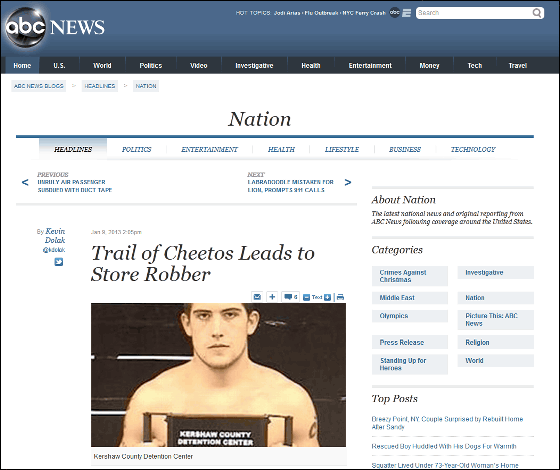This screenshot has height=470, width=560.
Task: Open Standing Up for Heroes category
Action: [410, 364]
